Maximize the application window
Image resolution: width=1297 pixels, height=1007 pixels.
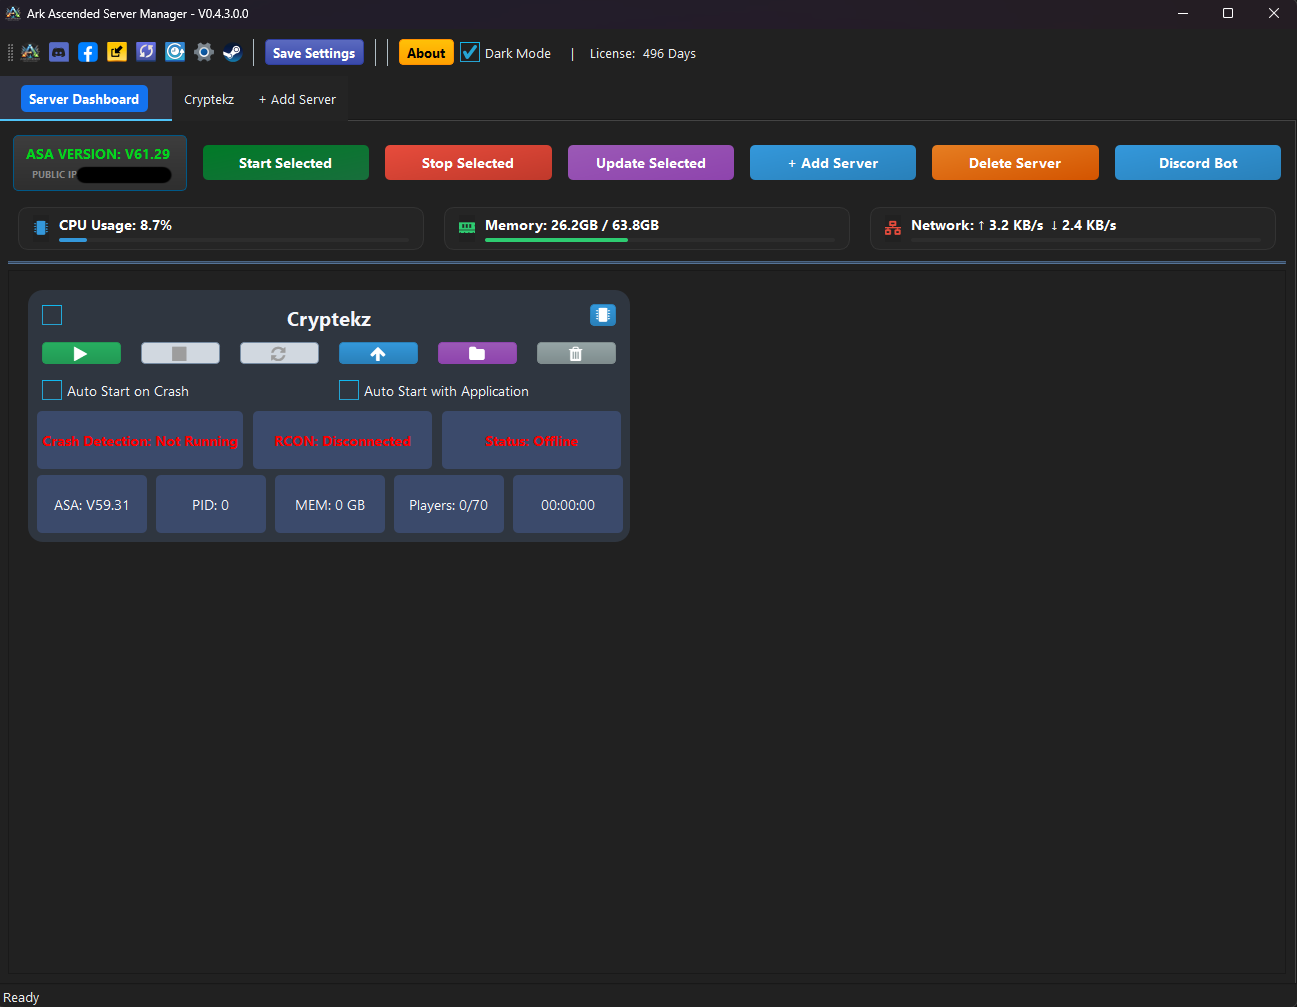tap(1228, 13)
